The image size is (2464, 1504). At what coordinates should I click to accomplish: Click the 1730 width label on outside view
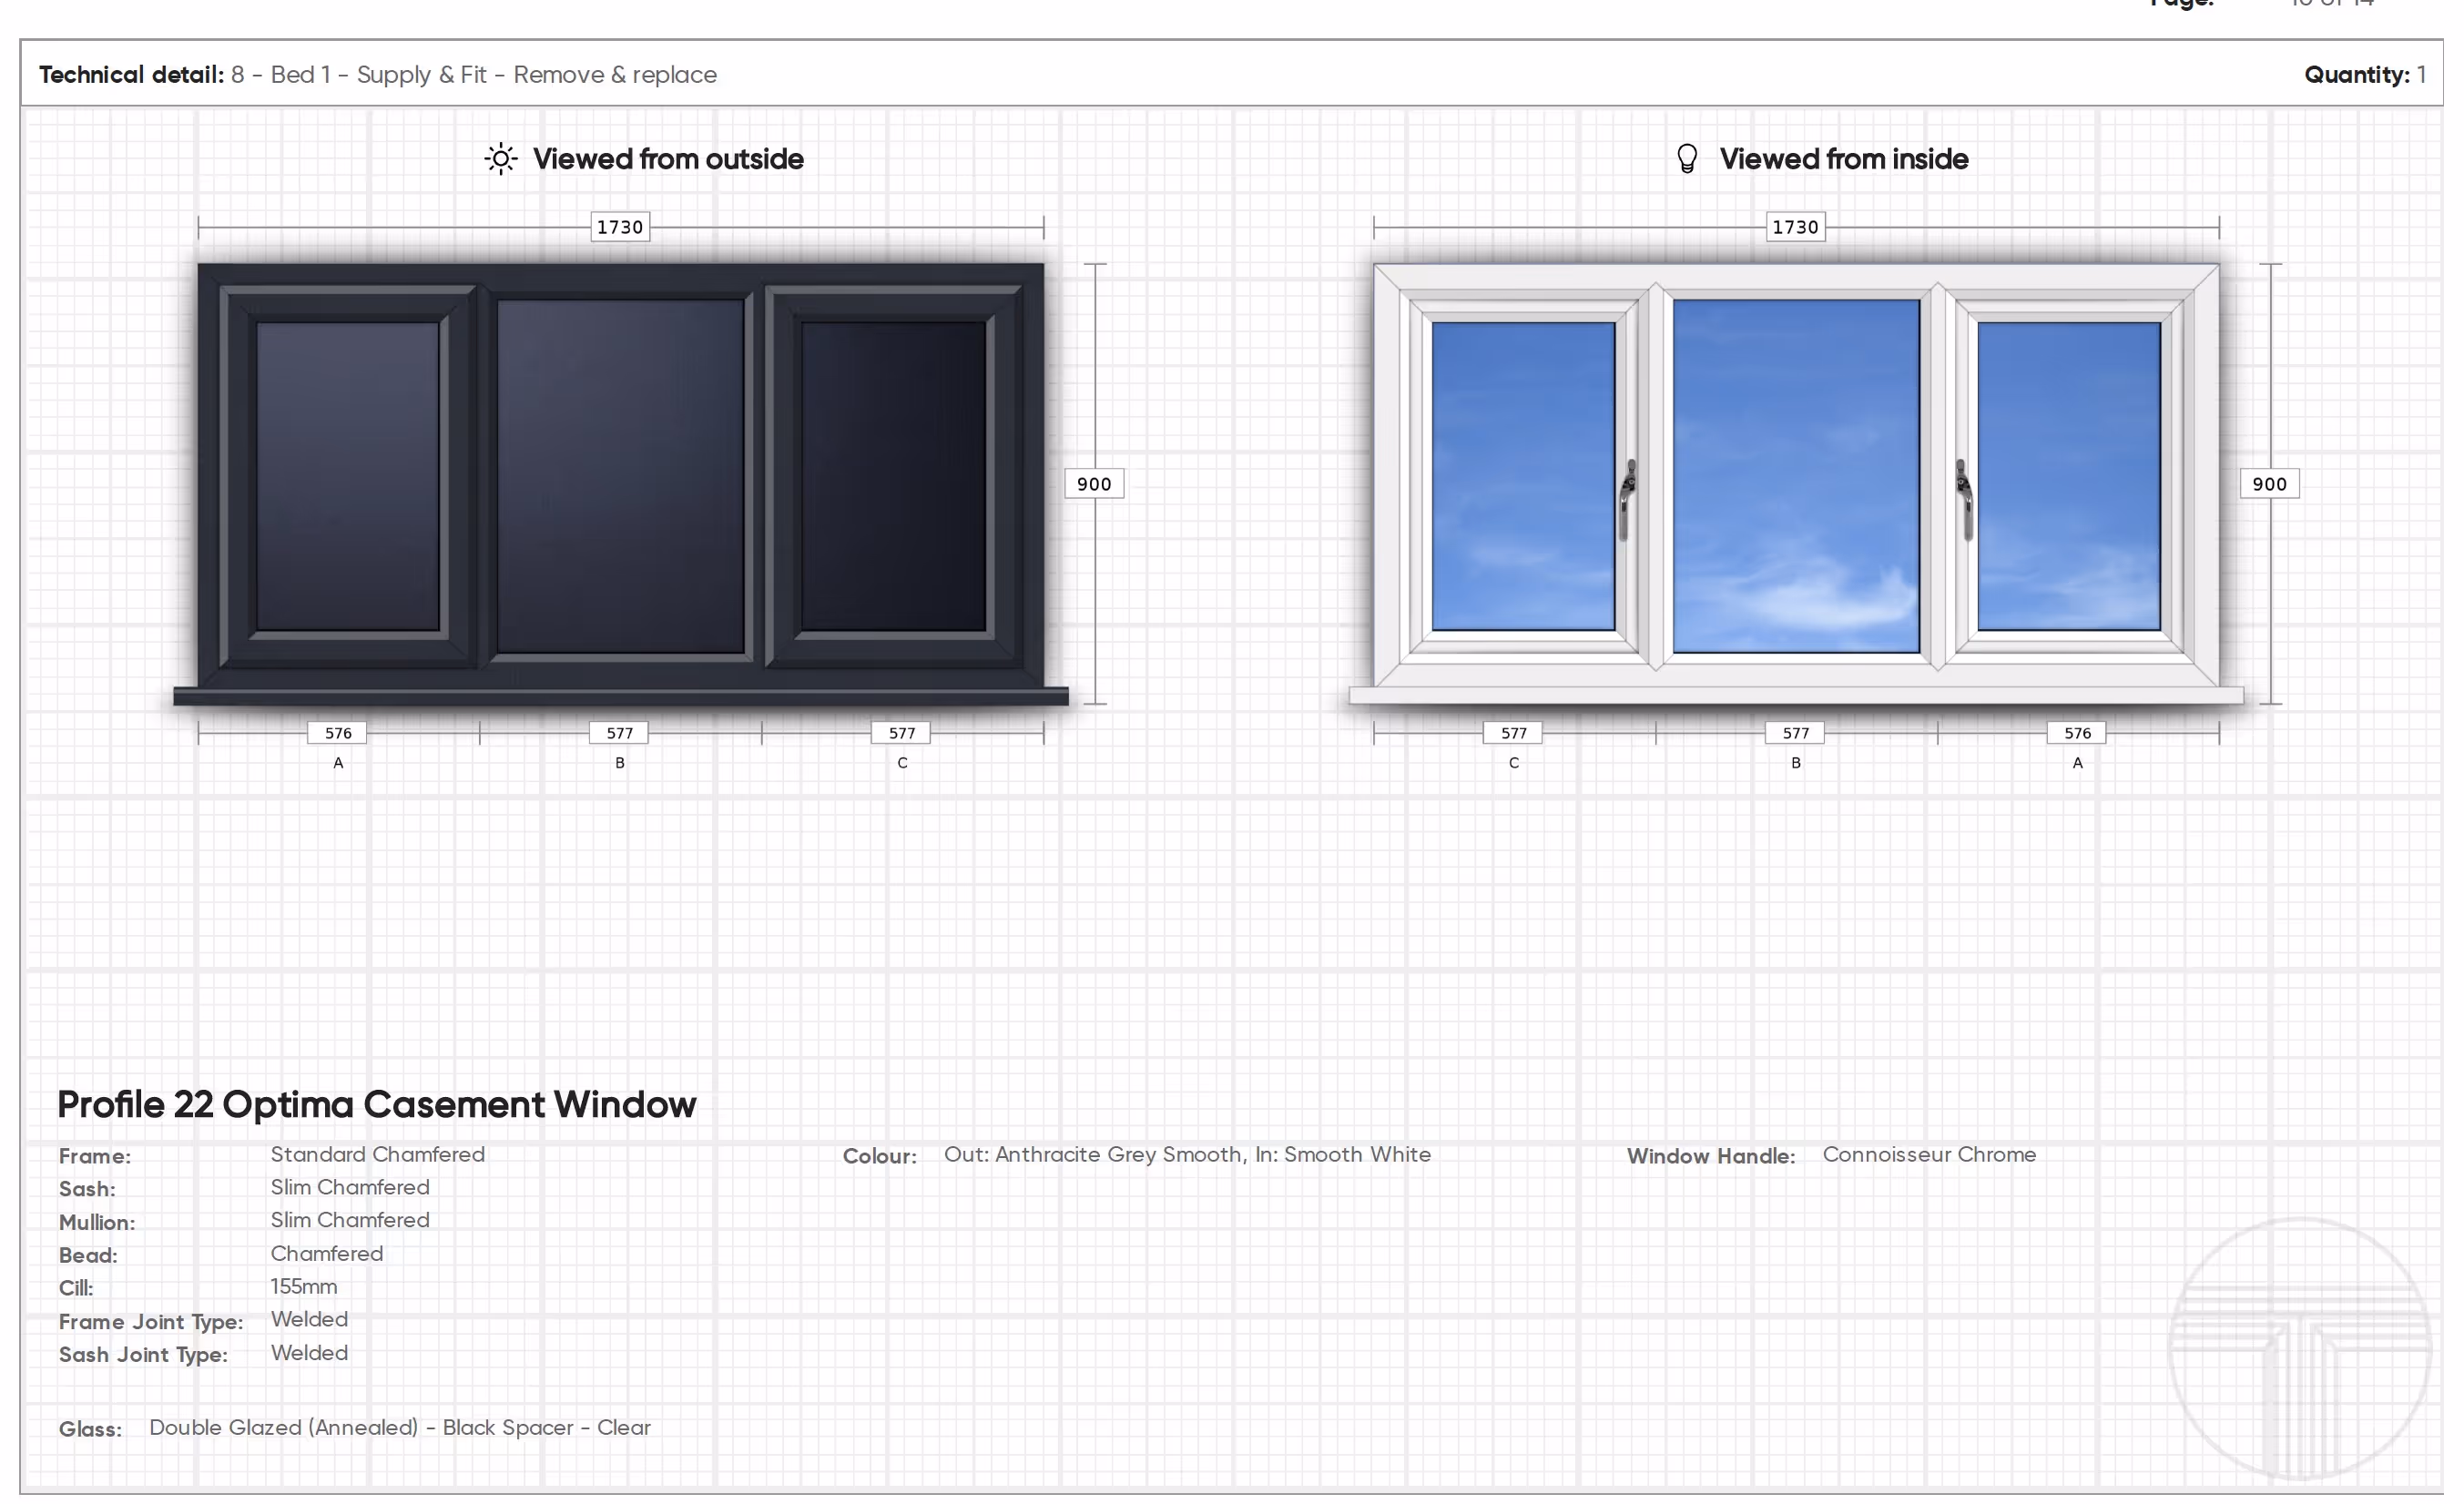point(620,227)
